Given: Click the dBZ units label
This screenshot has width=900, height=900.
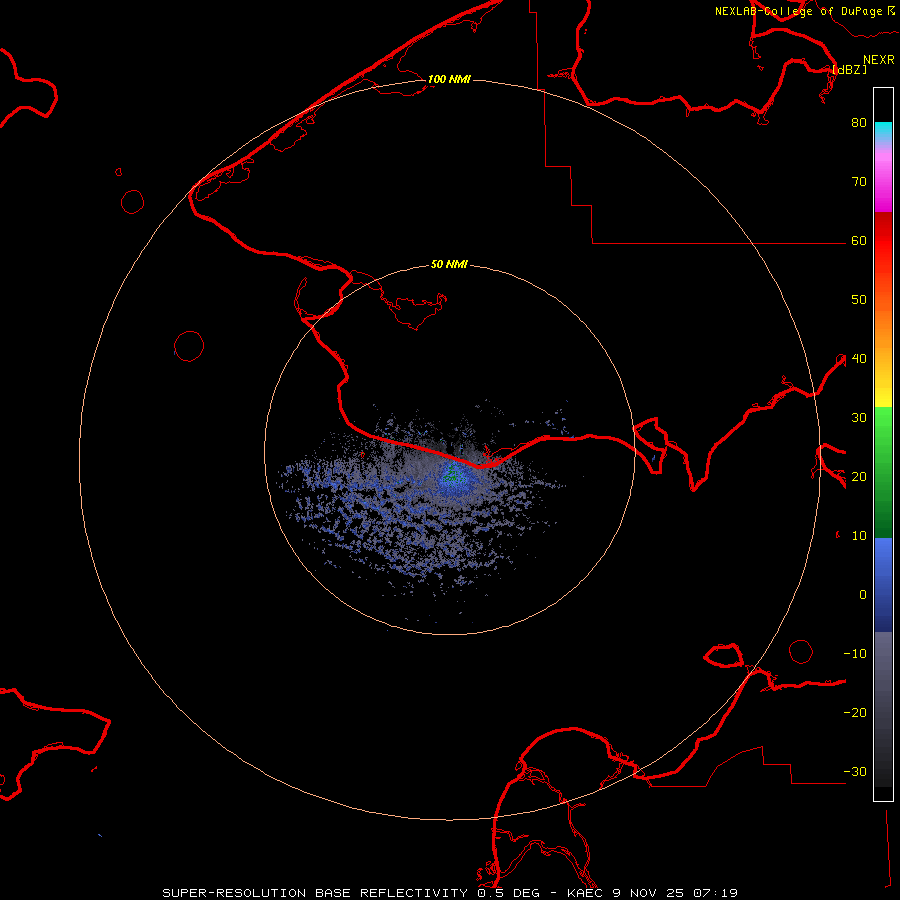Looking at the screenshot, I should [849, 70].
